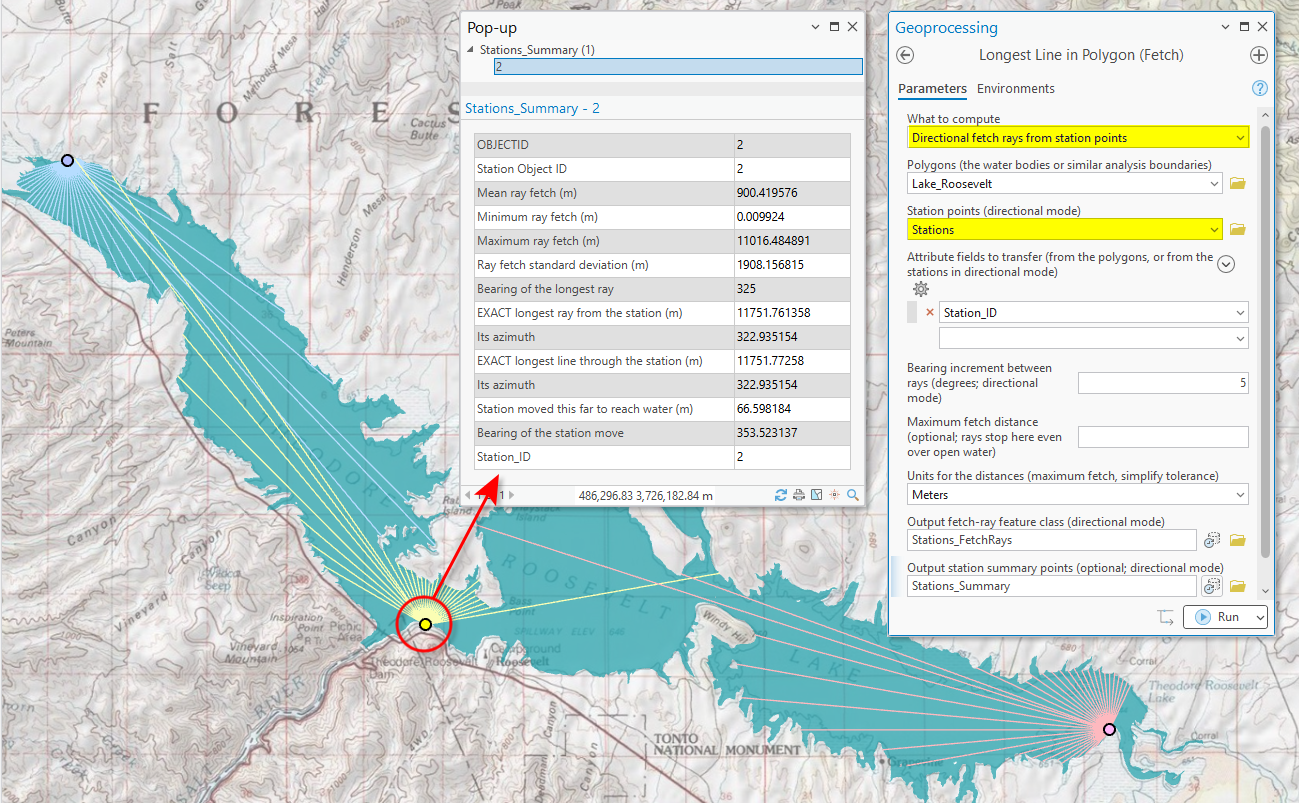Browse for the Polygons input dataset
Viewport: 1299px width, 803px height.
point(1237,183)
